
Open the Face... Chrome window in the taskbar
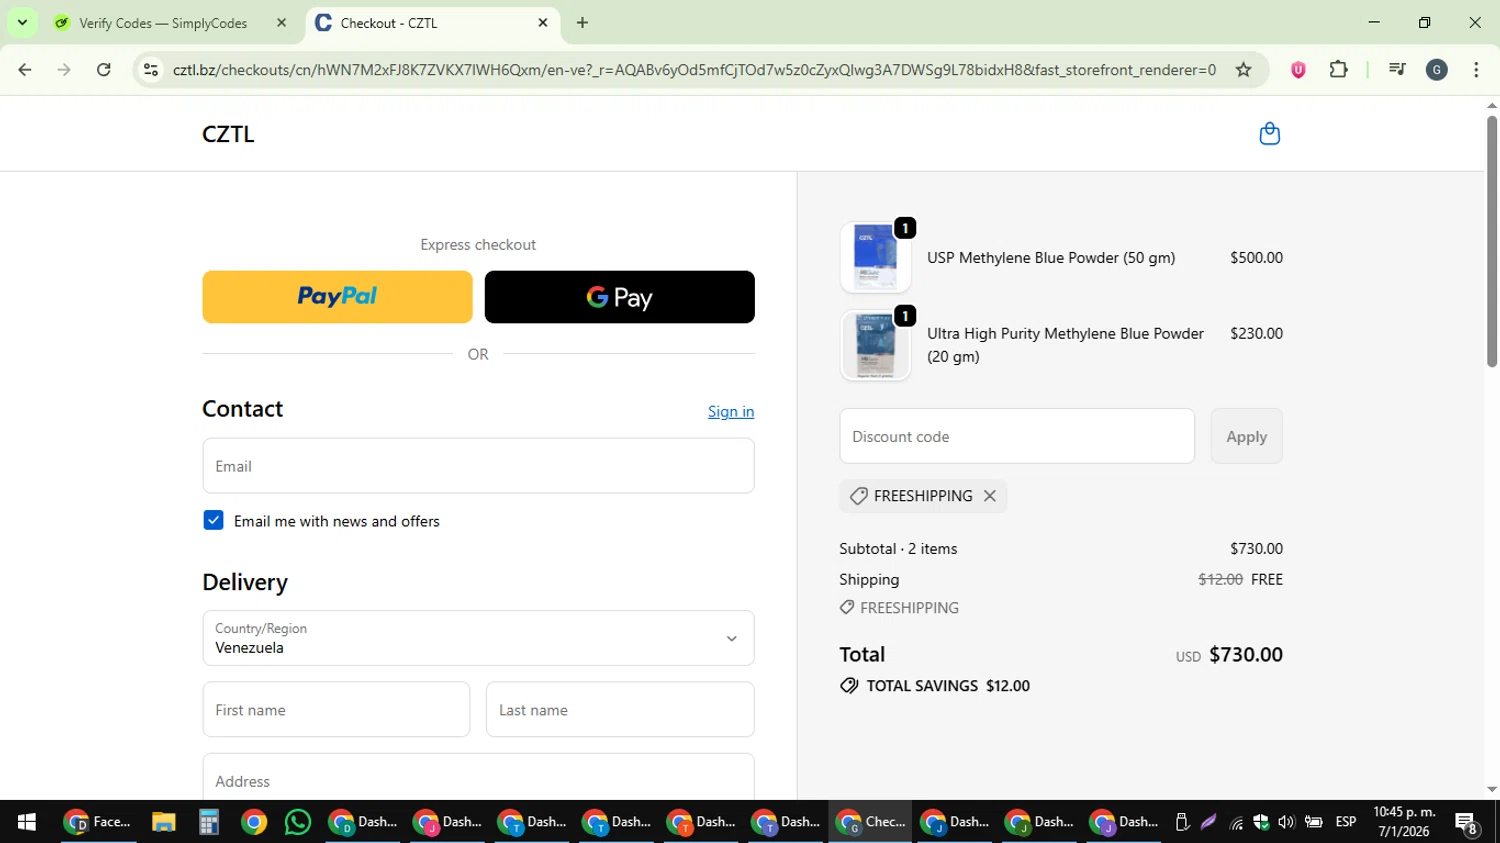click(x=97, y=822)
